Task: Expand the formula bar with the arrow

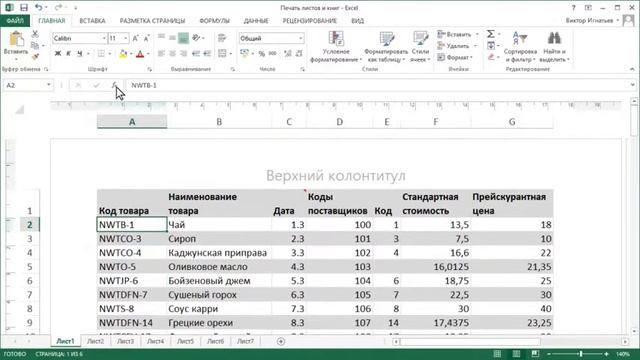Action: click(x=633, y=85)
